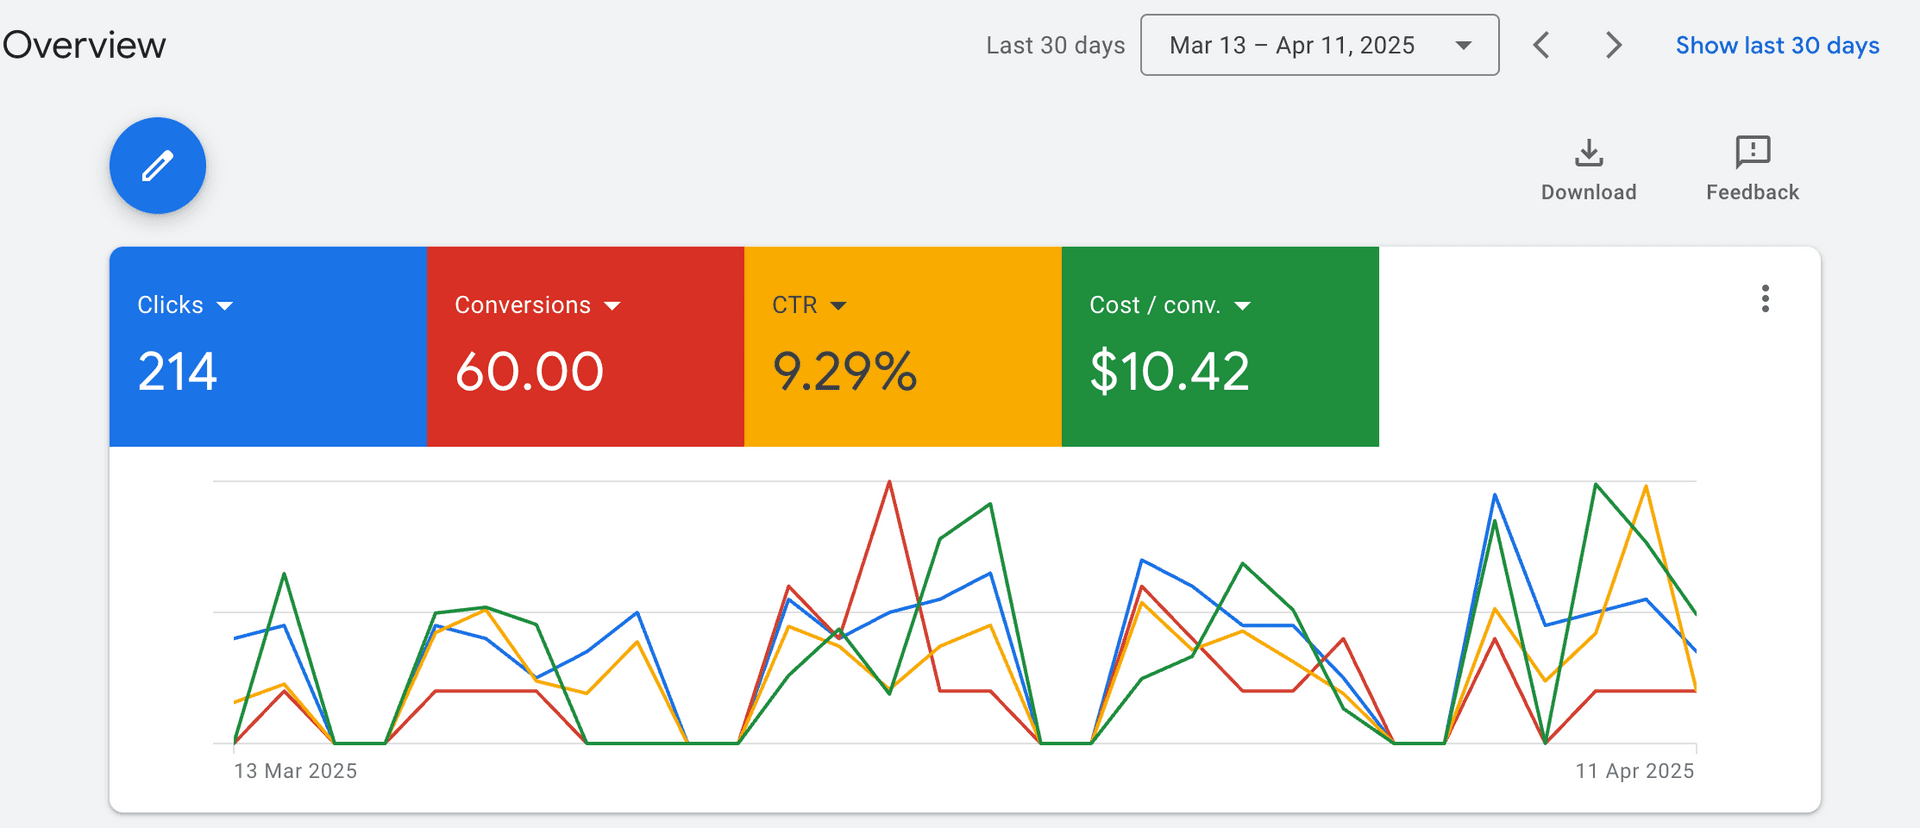The image size is (1920, 828).
Task: Click the 11 Apr 2025 axis label
Action: (1634, 771)
